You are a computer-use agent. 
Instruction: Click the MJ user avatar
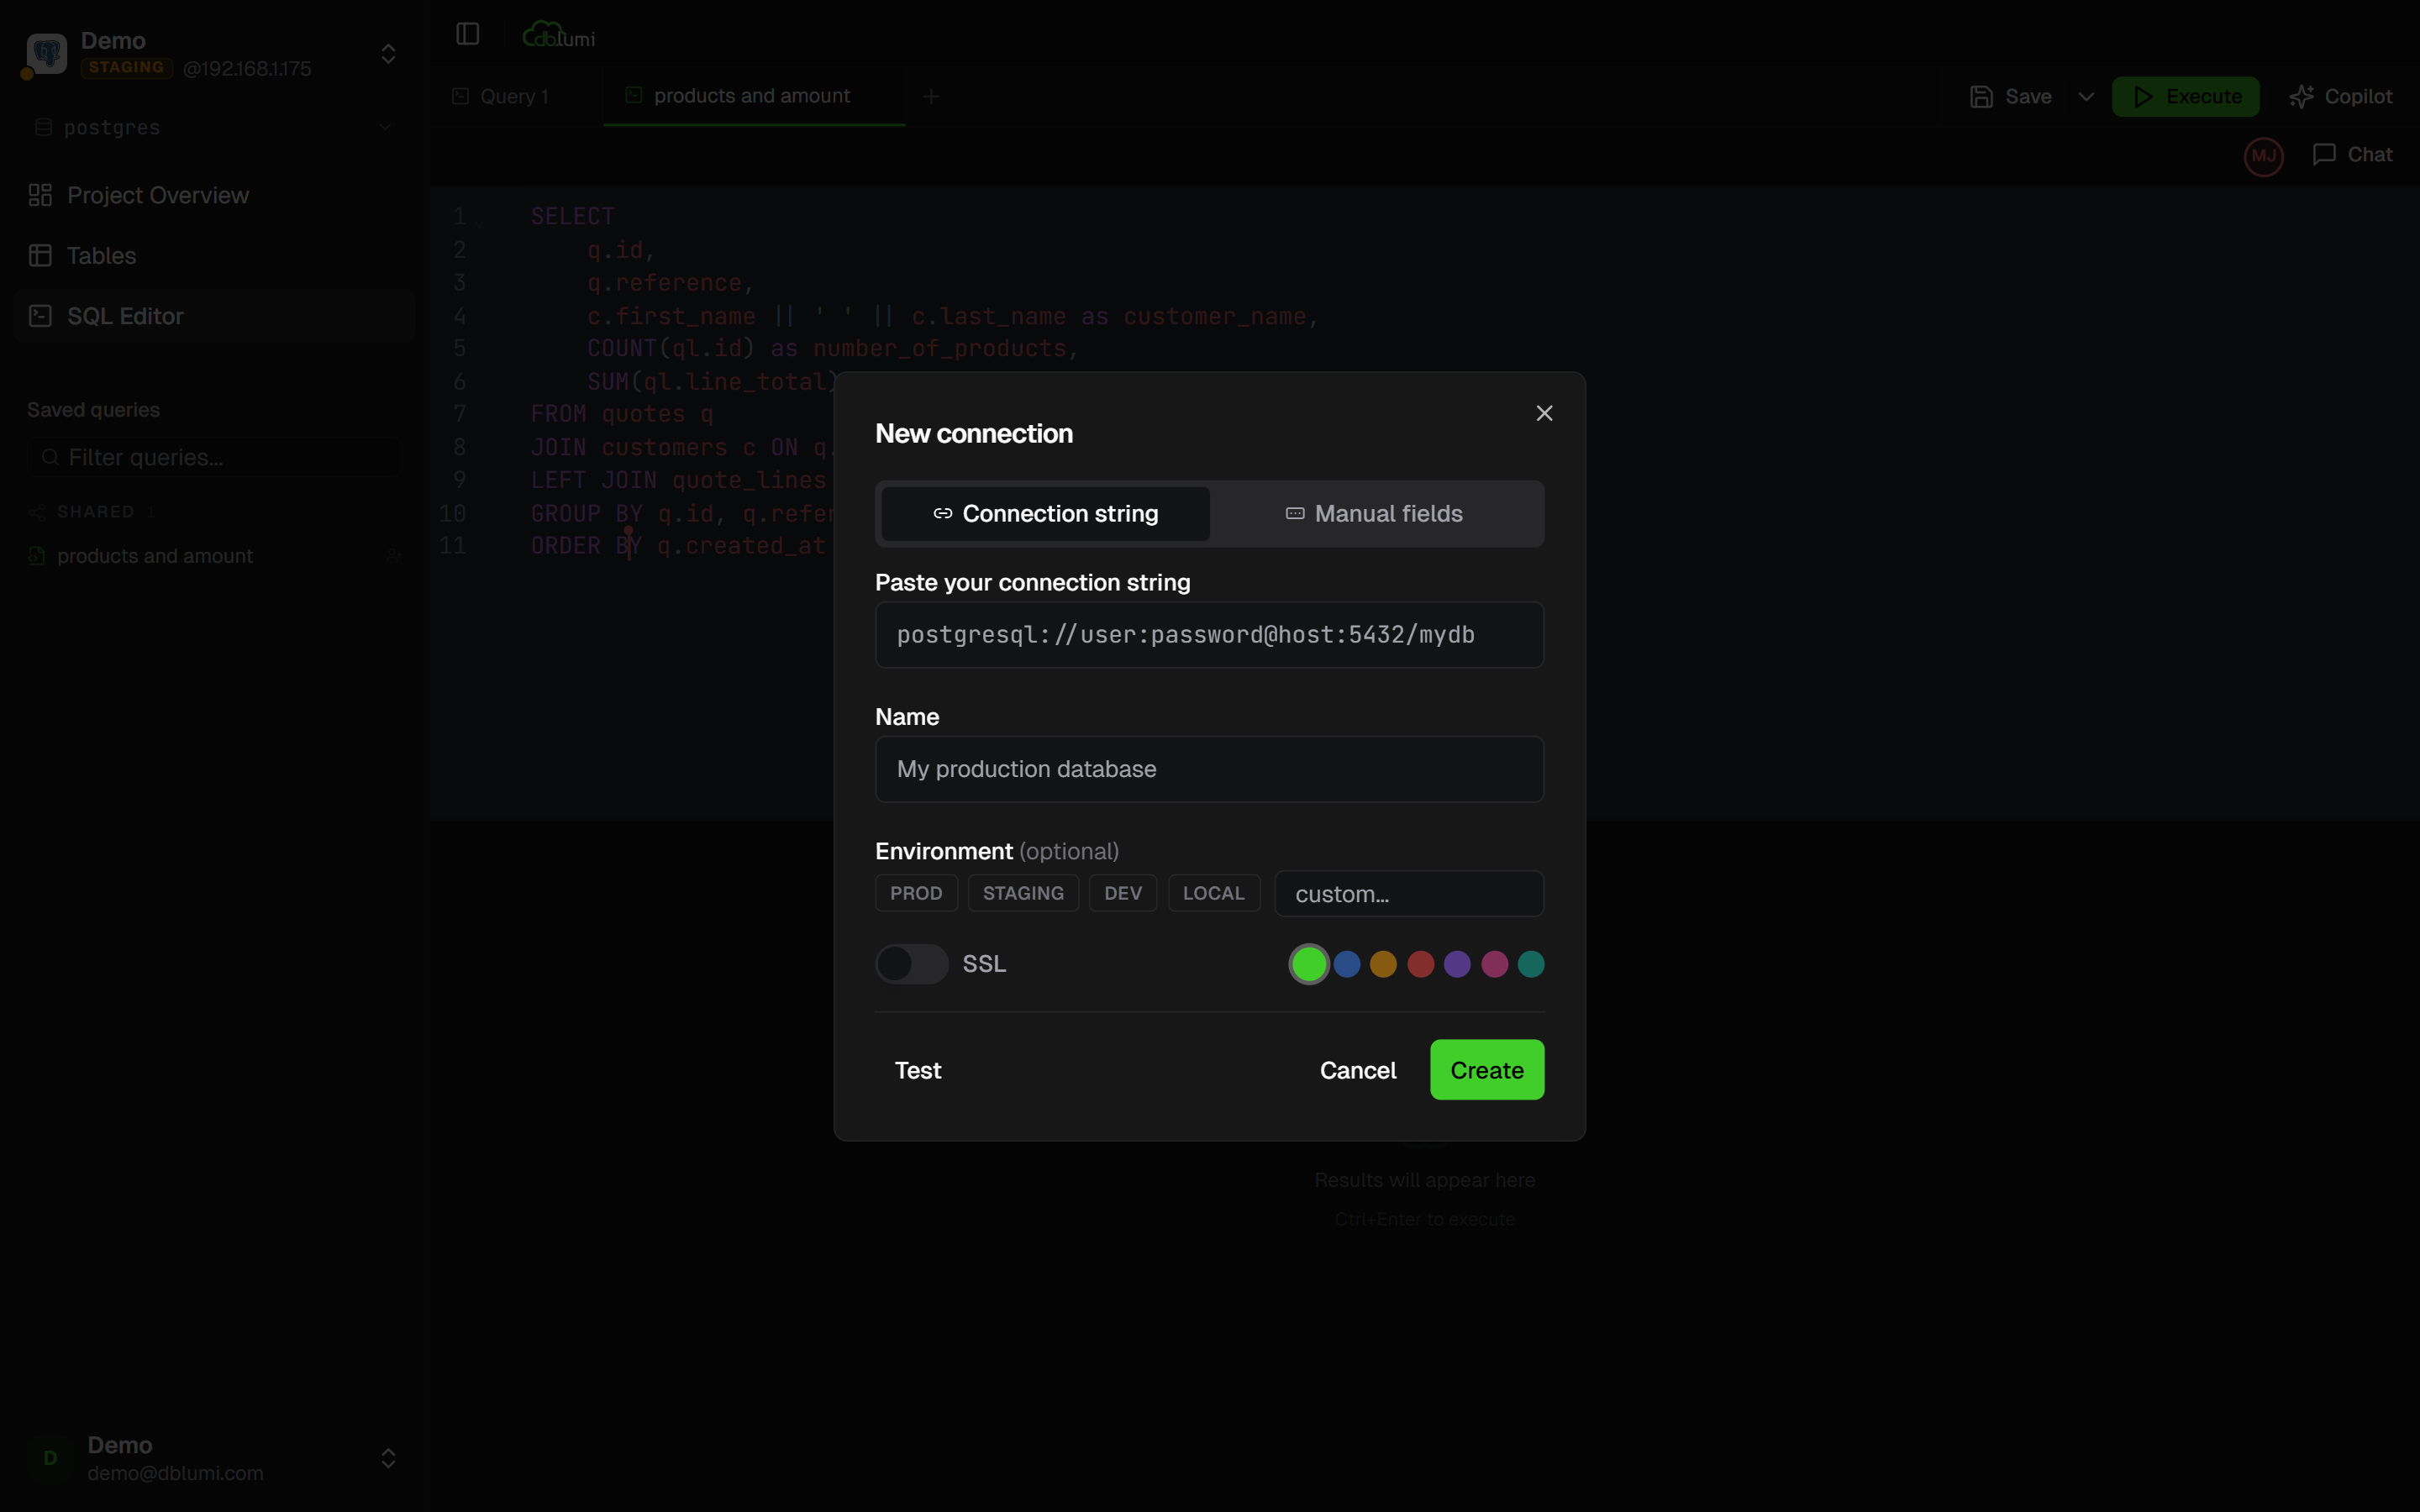[x=2263, y=156]
